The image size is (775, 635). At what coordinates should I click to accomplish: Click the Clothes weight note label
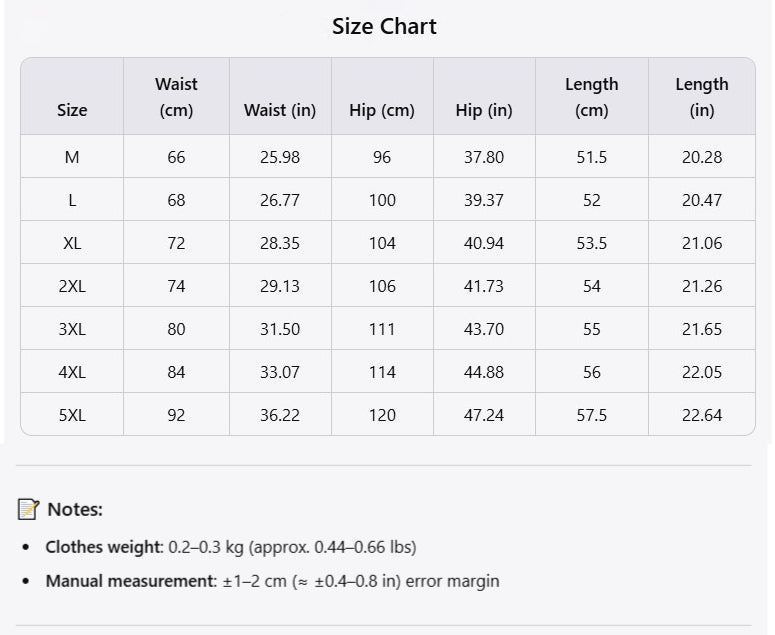103,547
